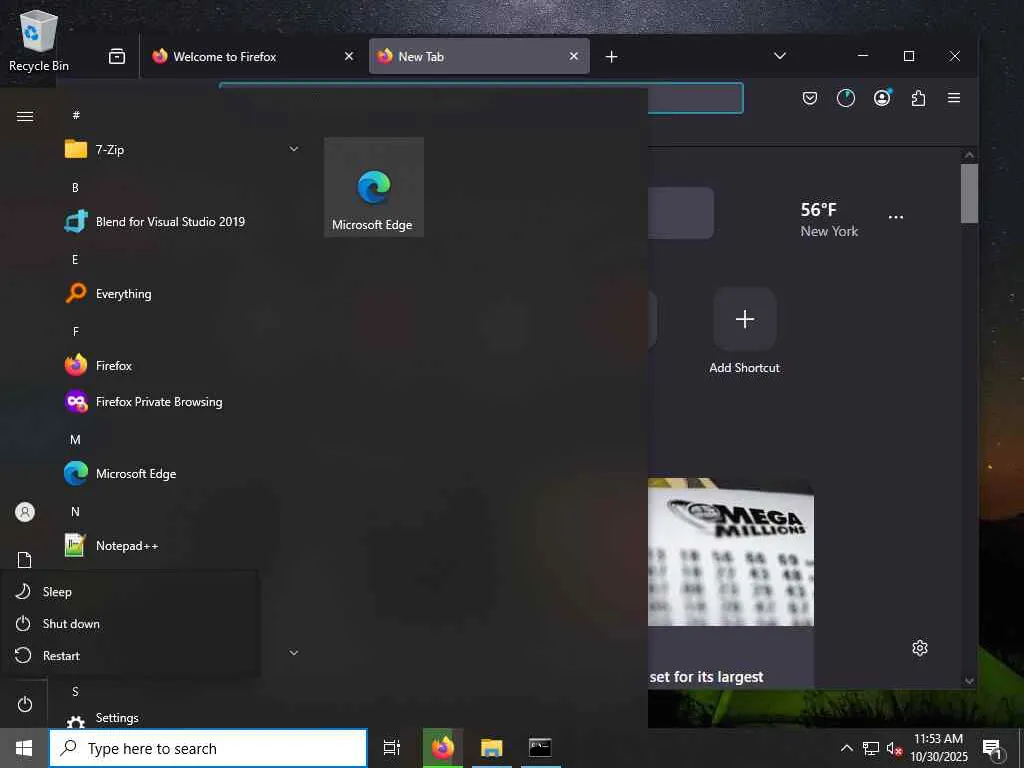Jump to the # section header
Image resolution: width=1024 pixels, height=768 pixels.
click(x=76, y=115)
